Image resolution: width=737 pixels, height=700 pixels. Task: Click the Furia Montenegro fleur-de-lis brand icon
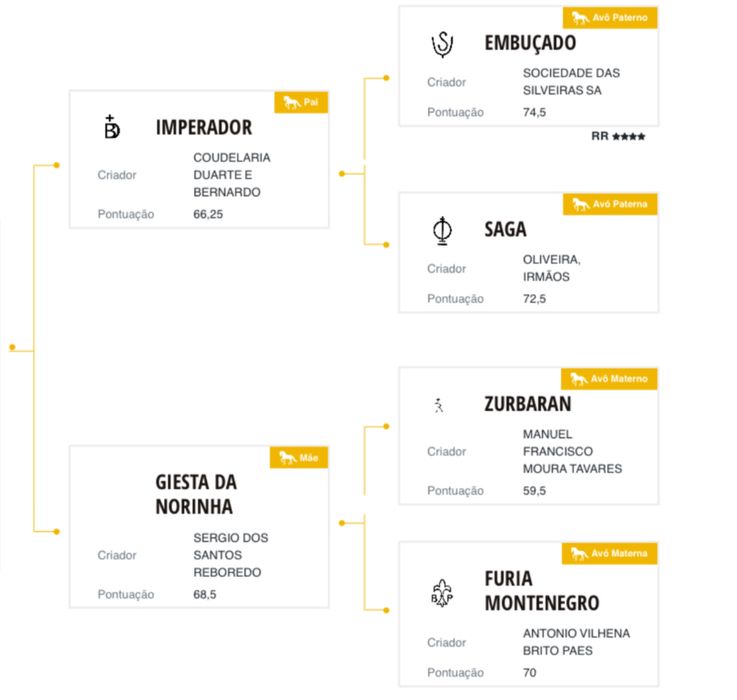(442, 593)
